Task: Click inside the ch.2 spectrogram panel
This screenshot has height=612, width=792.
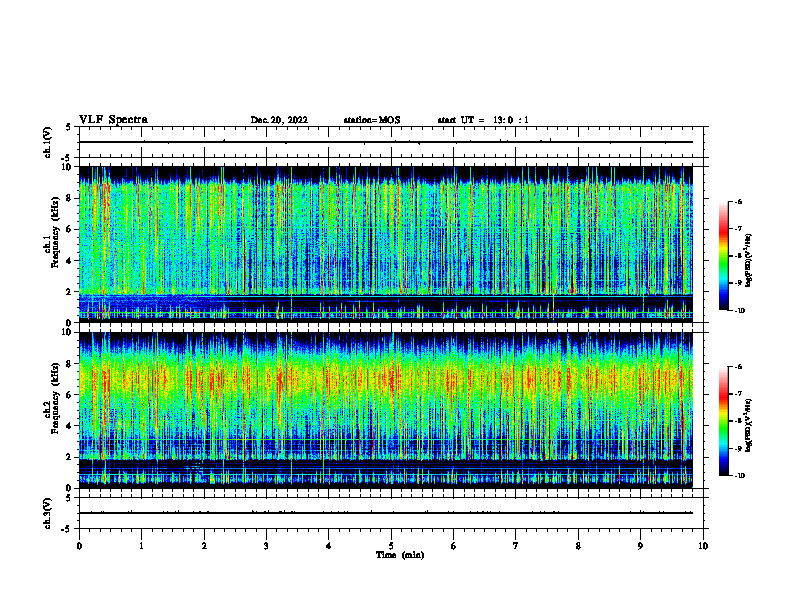Action: (386, 410)
